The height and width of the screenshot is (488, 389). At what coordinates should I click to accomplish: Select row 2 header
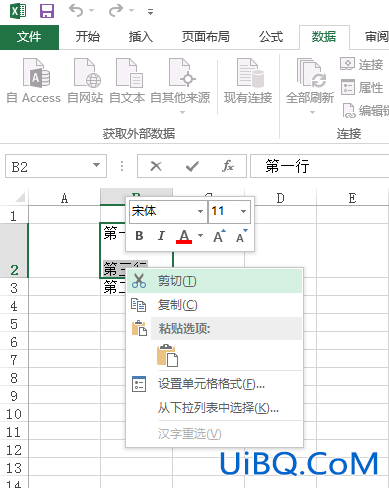click(x=14, y=251)
